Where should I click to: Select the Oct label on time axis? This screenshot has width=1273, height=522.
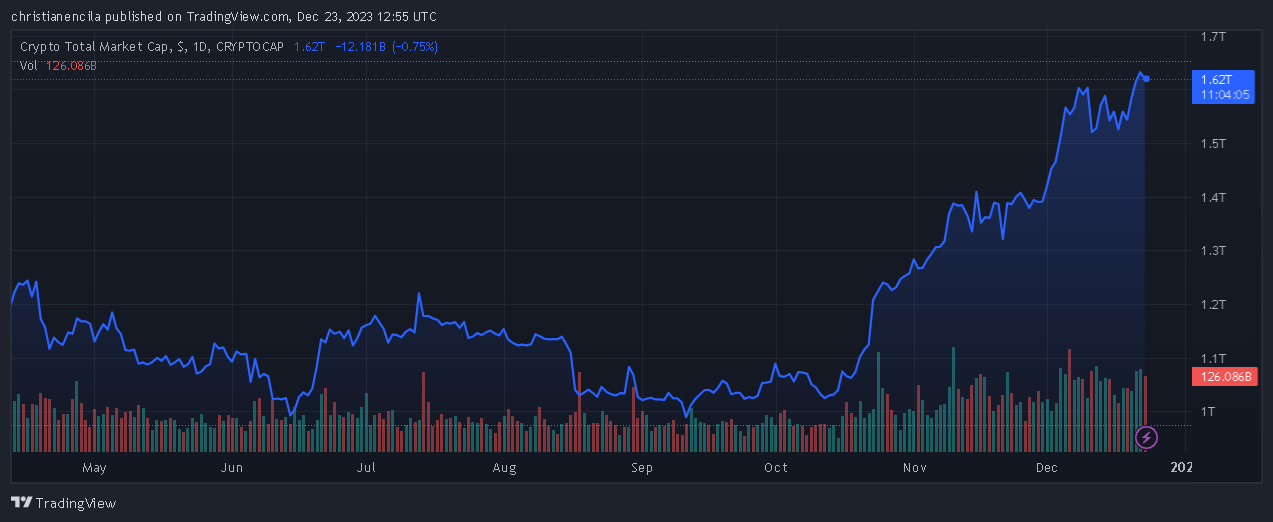click(x=775, y=467)
